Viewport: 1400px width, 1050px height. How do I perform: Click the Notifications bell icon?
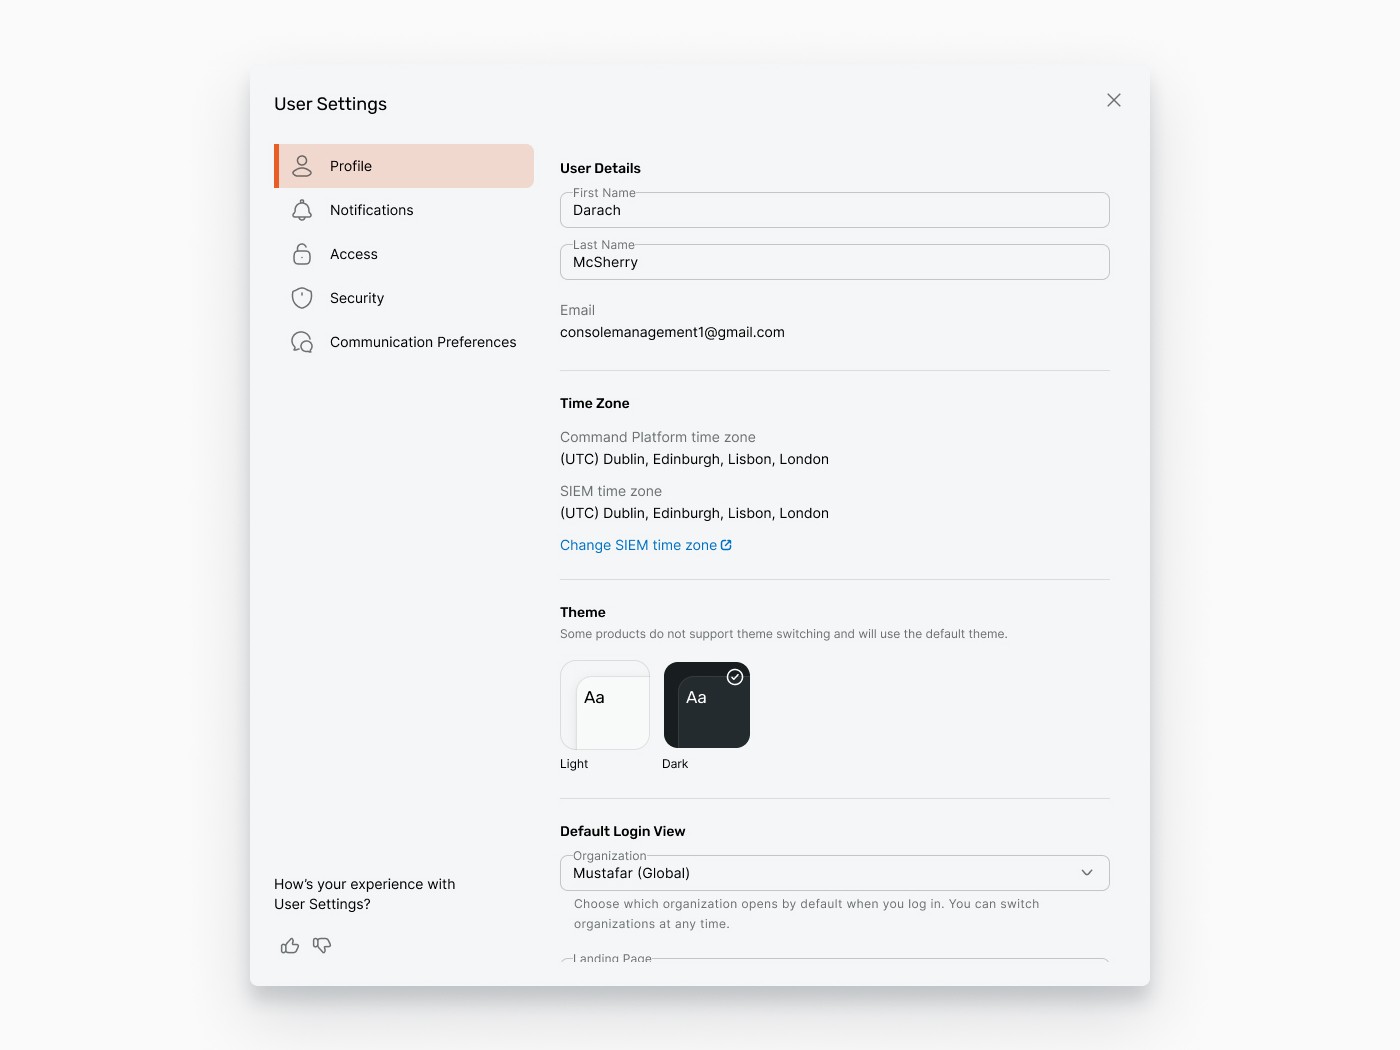tap(302, 210)
